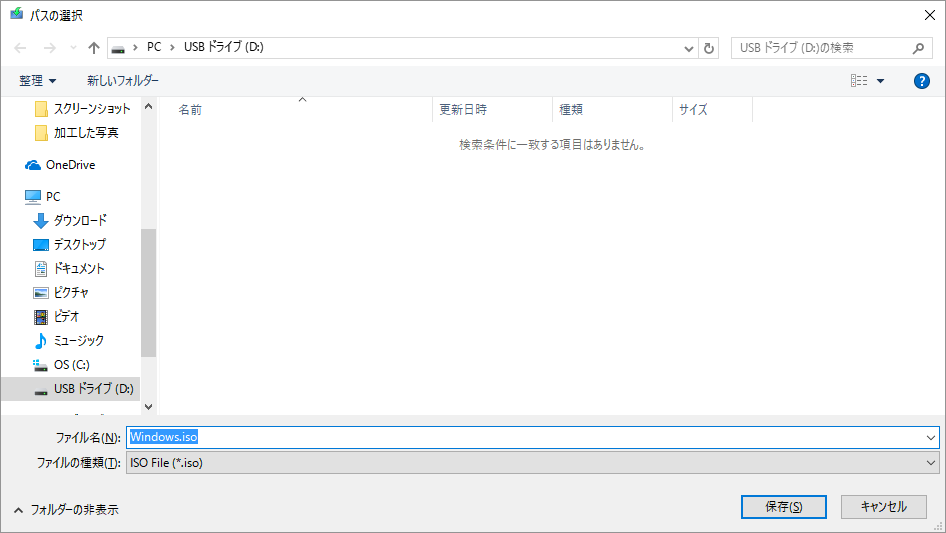Sort by the 更新日時 column header
946x533 pixels.
click(x=492, y=110)
